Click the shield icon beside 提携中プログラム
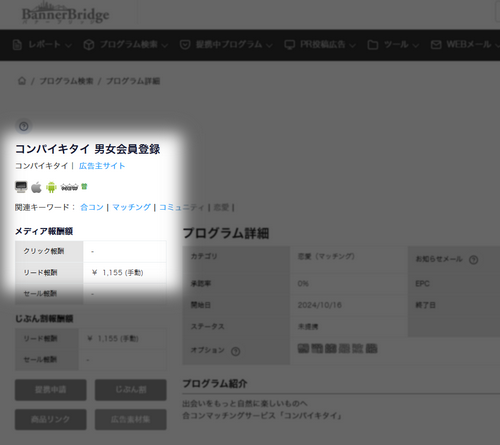The height and width of the screenshot is (445, 500). pyautogui.click(x=185, y=45)
